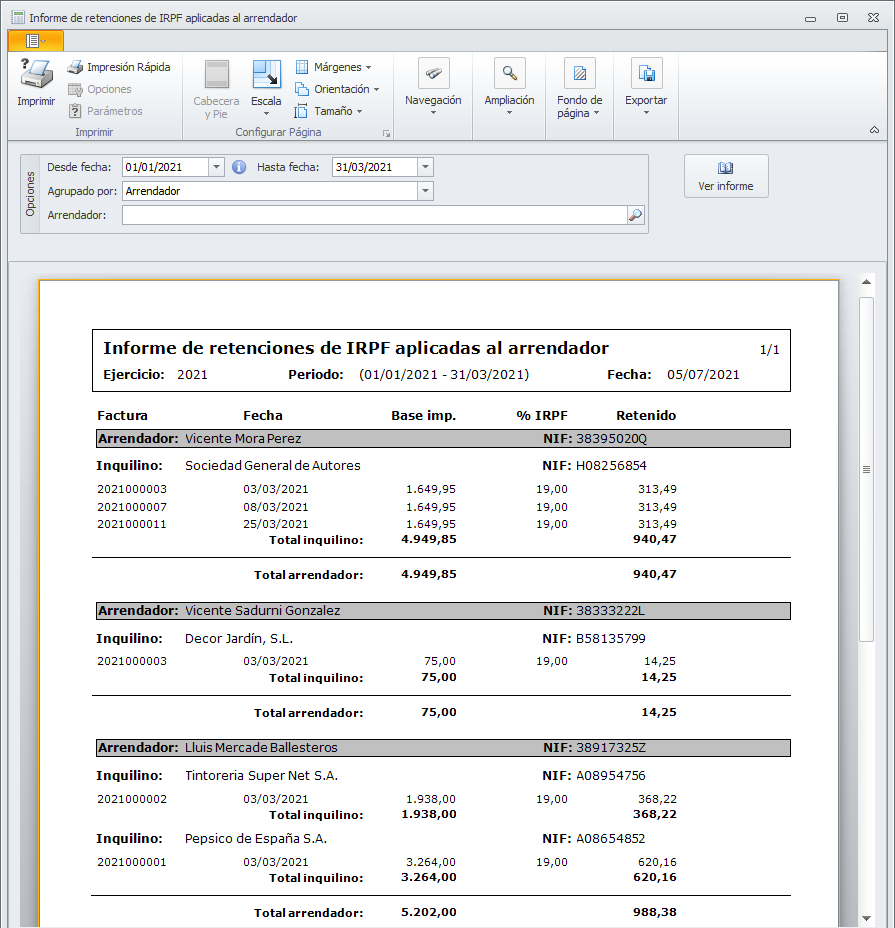Viewport: 895px width, 928px height.
Task: Click the Arrendador text input field
Action: (374, 215)
